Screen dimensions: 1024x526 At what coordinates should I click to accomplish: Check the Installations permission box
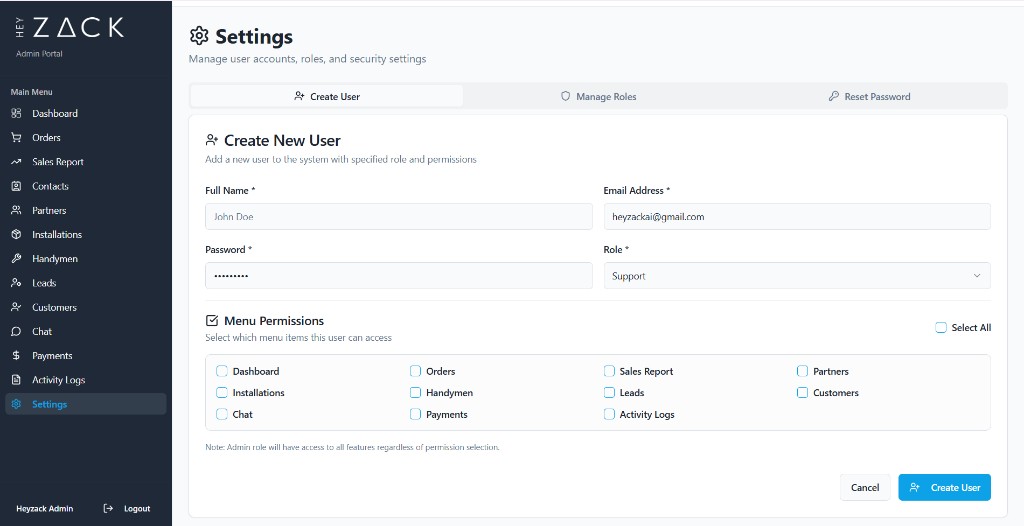[221, 393]
